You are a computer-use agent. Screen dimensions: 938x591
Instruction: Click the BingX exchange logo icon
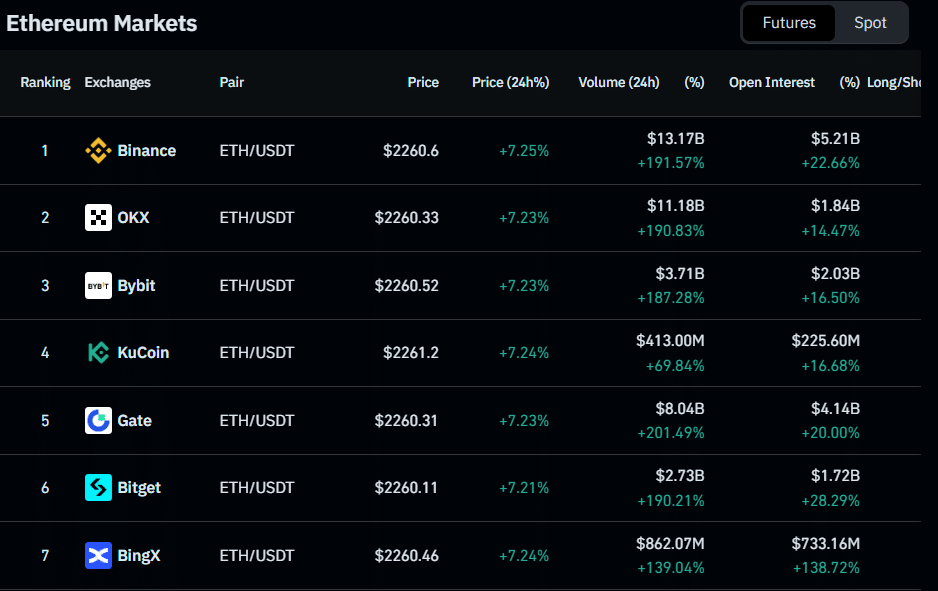click(x=98, y=556)
